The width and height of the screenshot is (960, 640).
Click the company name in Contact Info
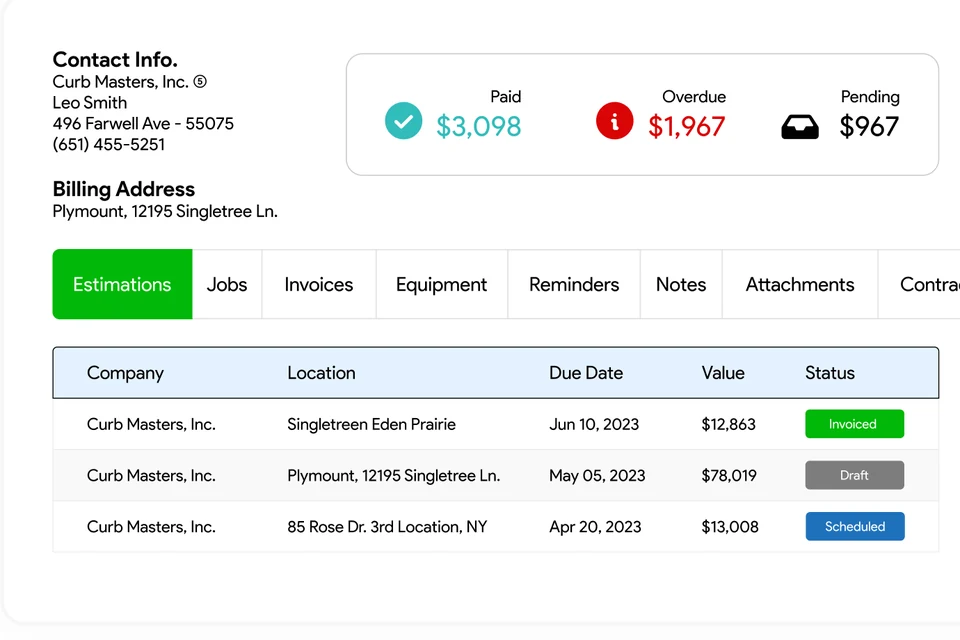coord(121,82)
